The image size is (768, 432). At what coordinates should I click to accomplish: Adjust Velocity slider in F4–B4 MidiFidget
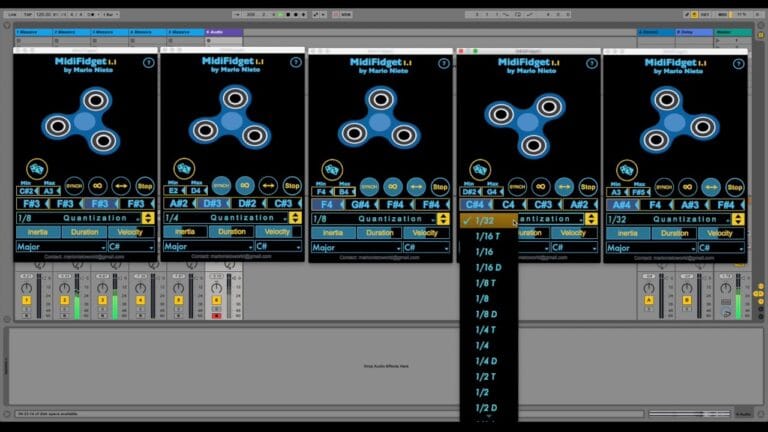coord(426,233)
